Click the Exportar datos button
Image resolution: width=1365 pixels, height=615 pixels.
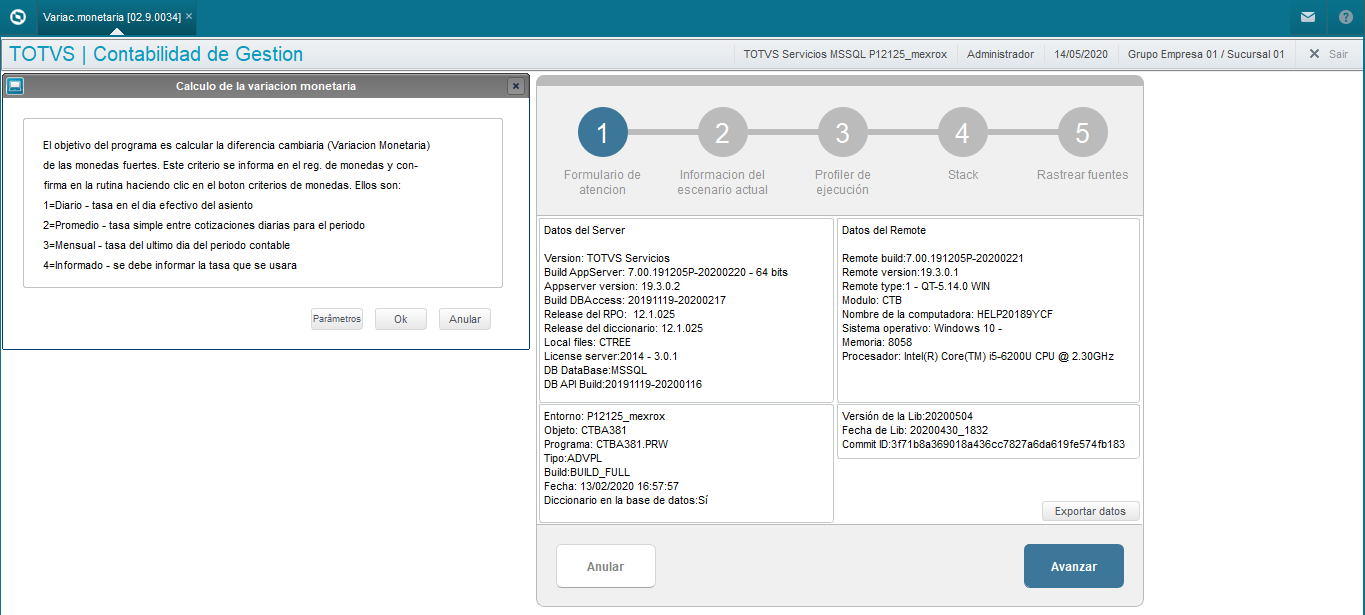pos(1090,511)
